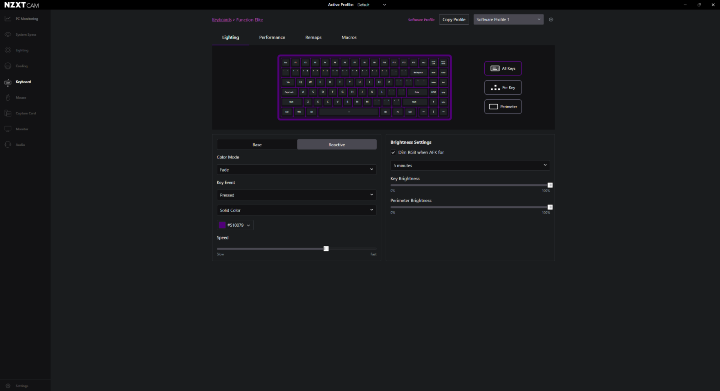Select the Perimeter lighting zone button
The image size is (720, 391).
click(503, 106)
